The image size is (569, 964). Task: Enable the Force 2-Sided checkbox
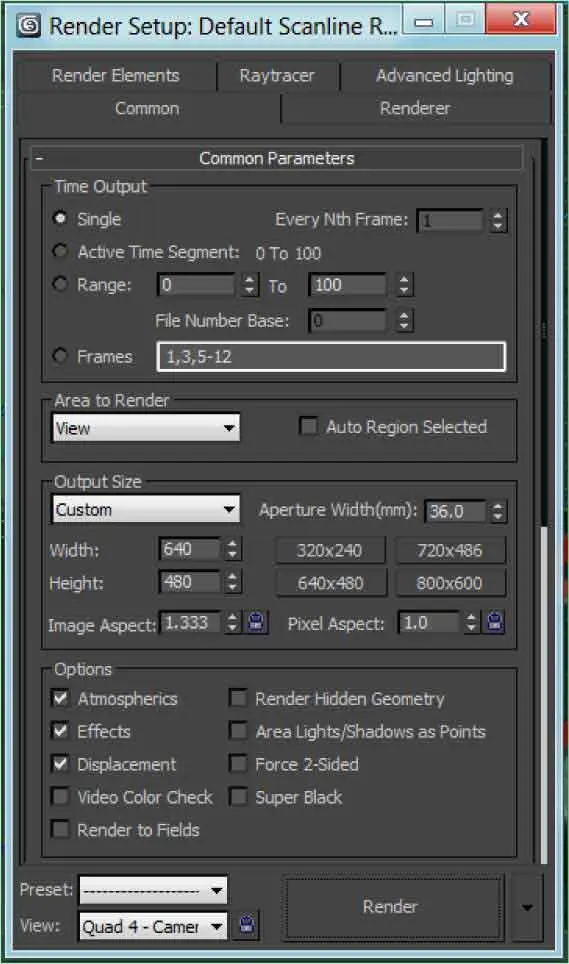point(238,764)
